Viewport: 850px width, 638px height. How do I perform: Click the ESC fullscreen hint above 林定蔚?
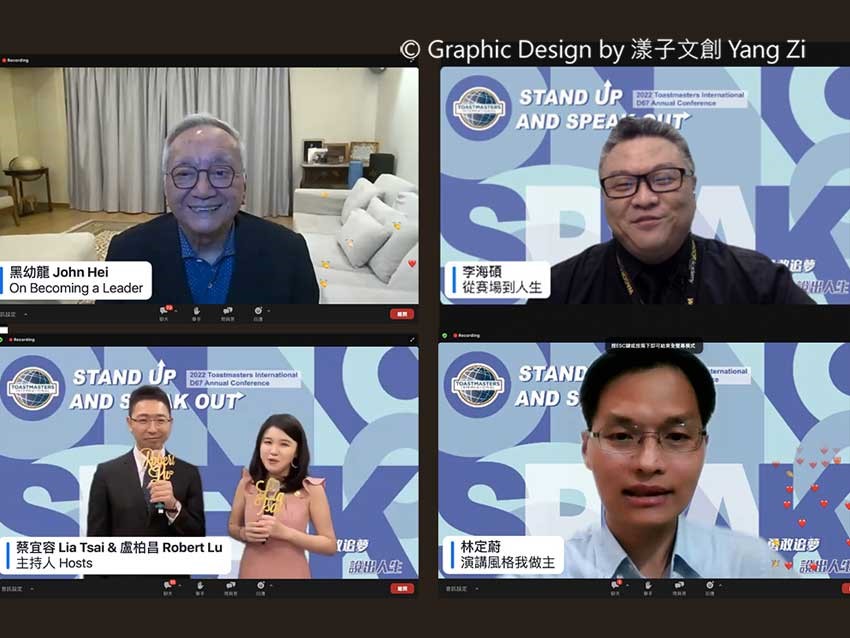tap(653, 346)
